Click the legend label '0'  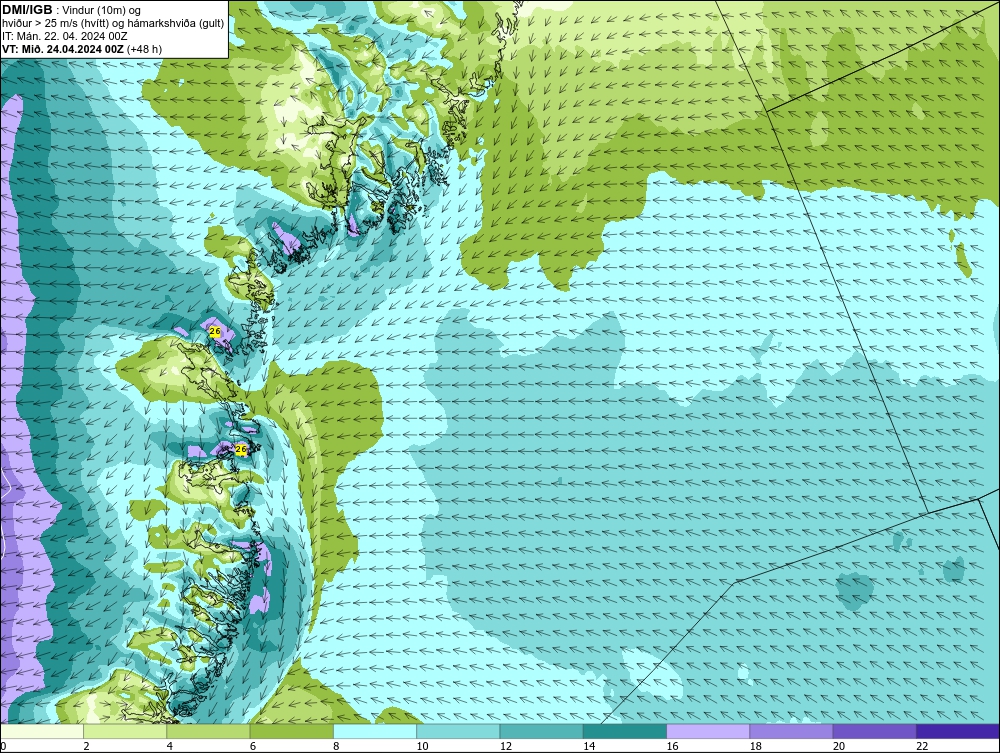3,746
